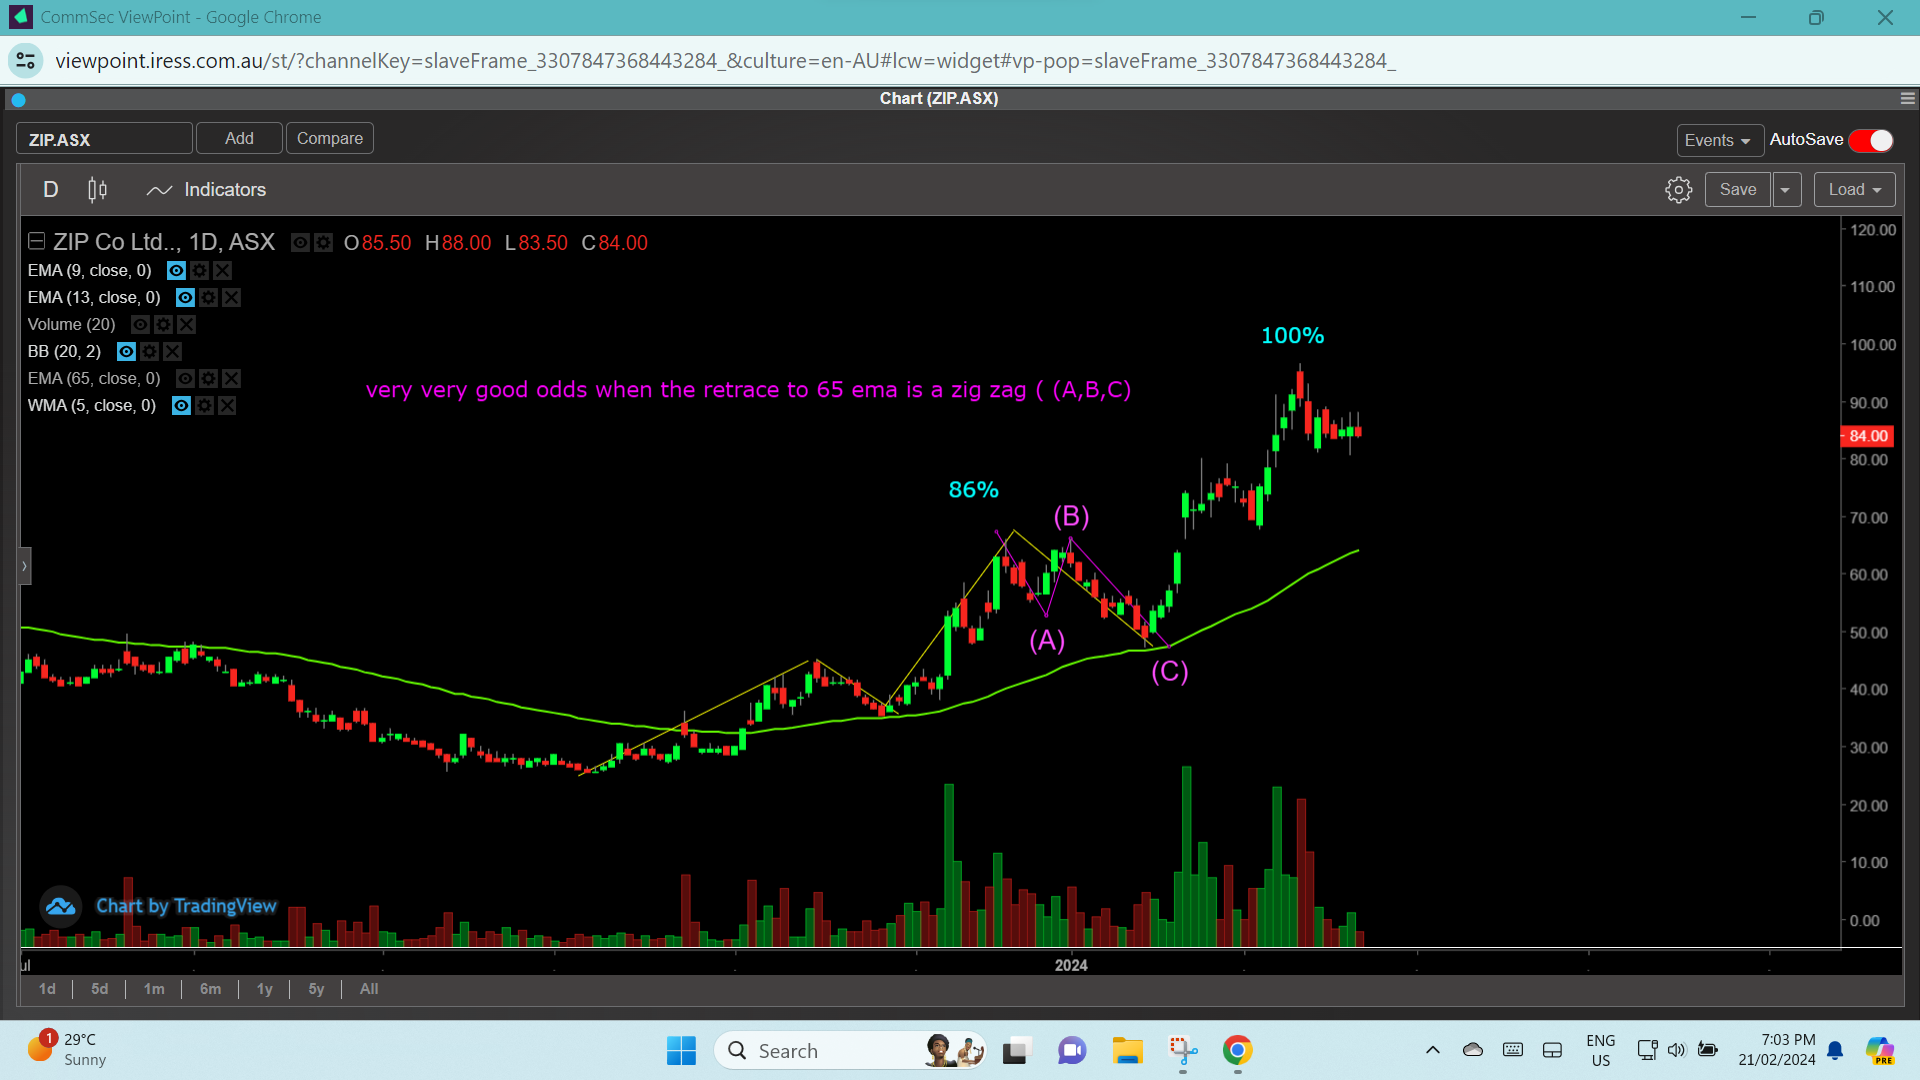The height and width of the screenshot is (1080, 1920).
Task: Collapse the indicator legend
Action: (37, 241)
